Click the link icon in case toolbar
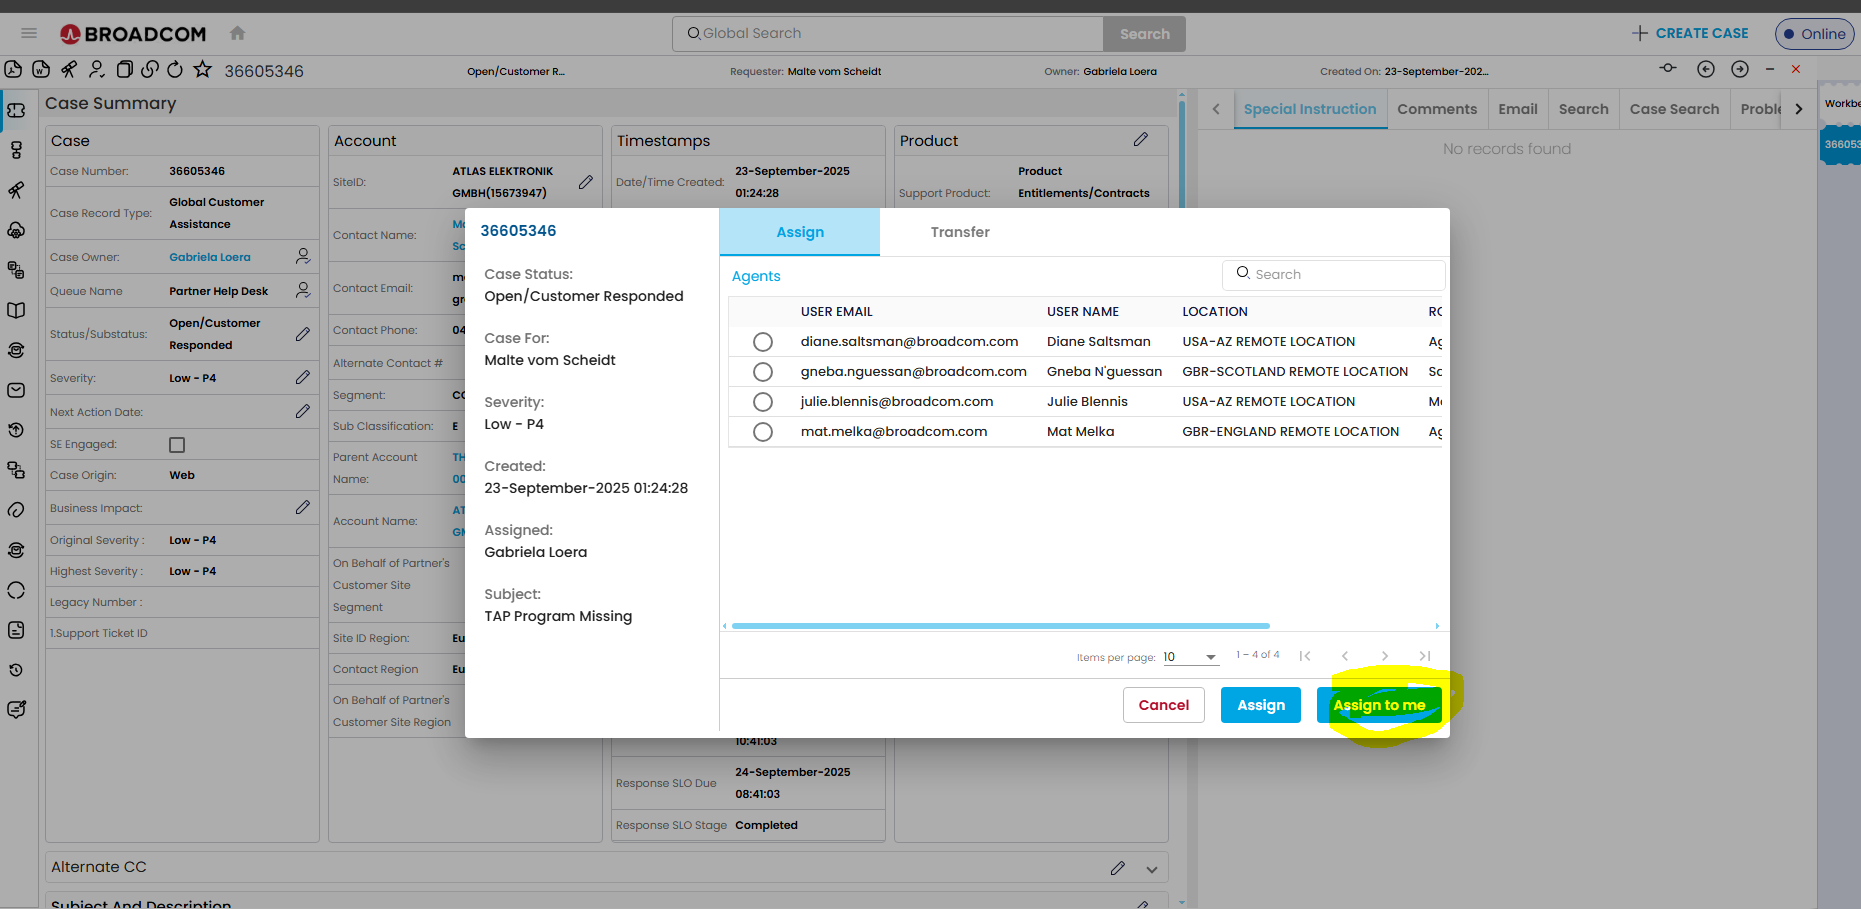1861x909 pixels. point(150,69)
